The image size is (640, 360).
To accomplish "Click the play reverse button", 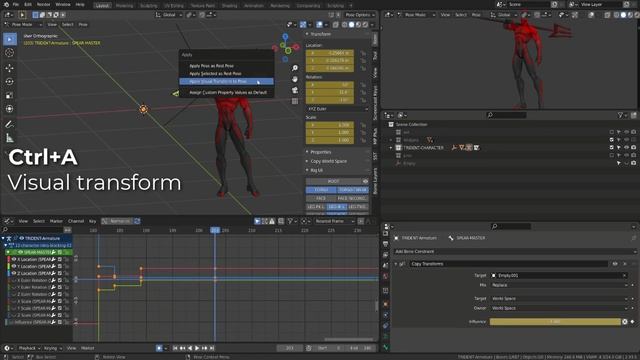I will pyautogui.click(x=190, y=348).
